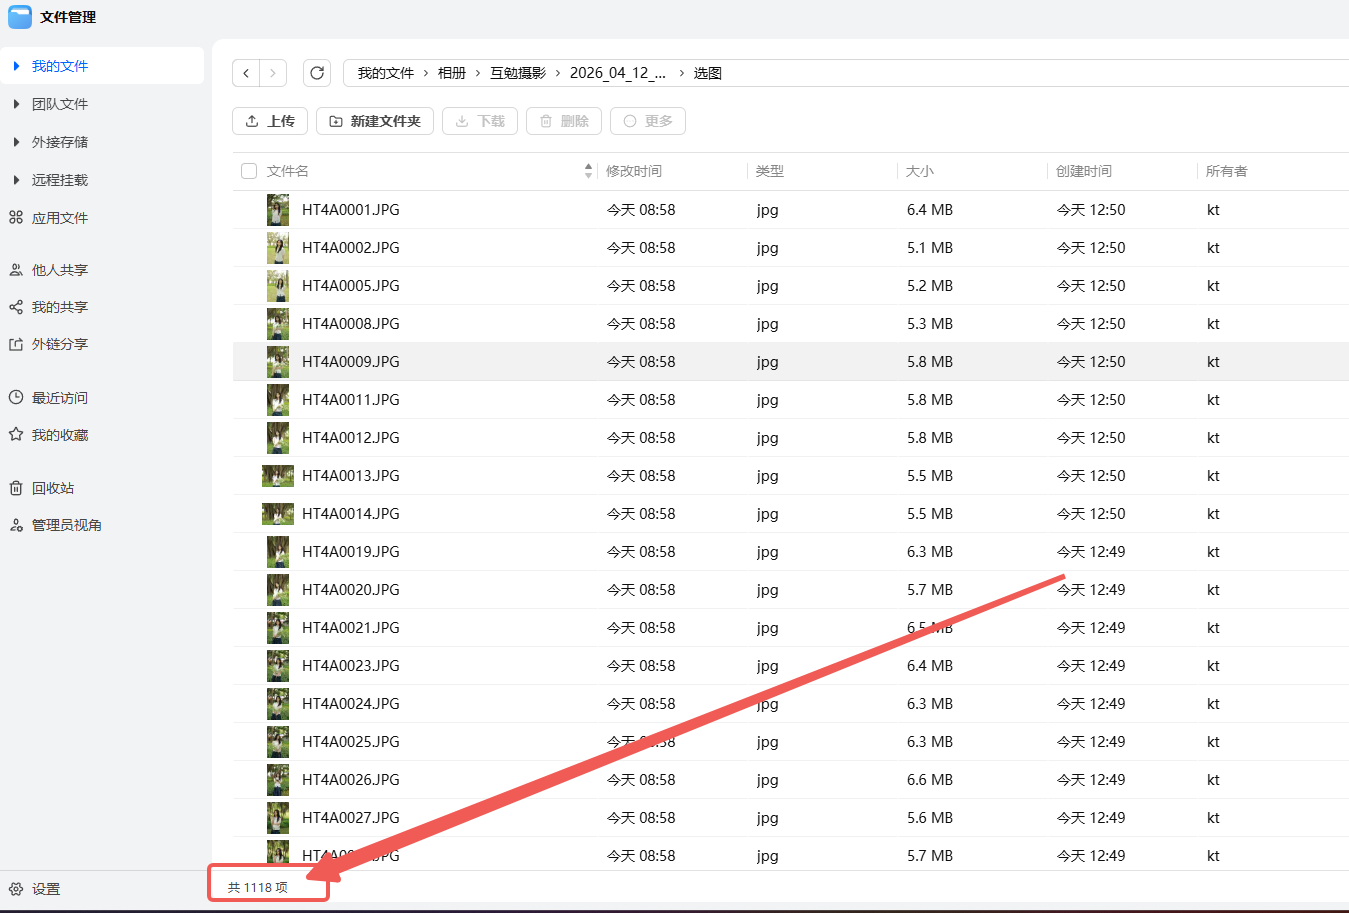Click the back navigation arrow
The width and height of the screenshot is (1349, 913).
246,73
